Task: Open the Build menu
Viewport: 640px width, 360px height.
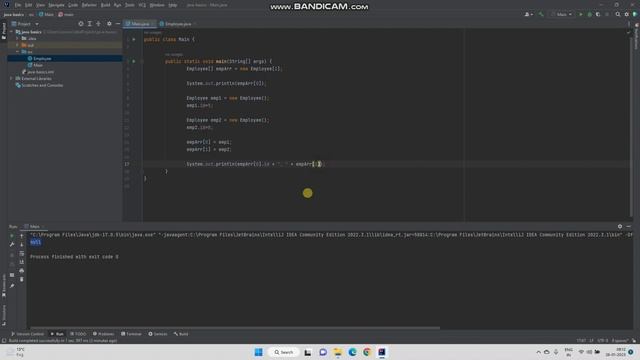Action: [x=105, y=5]
